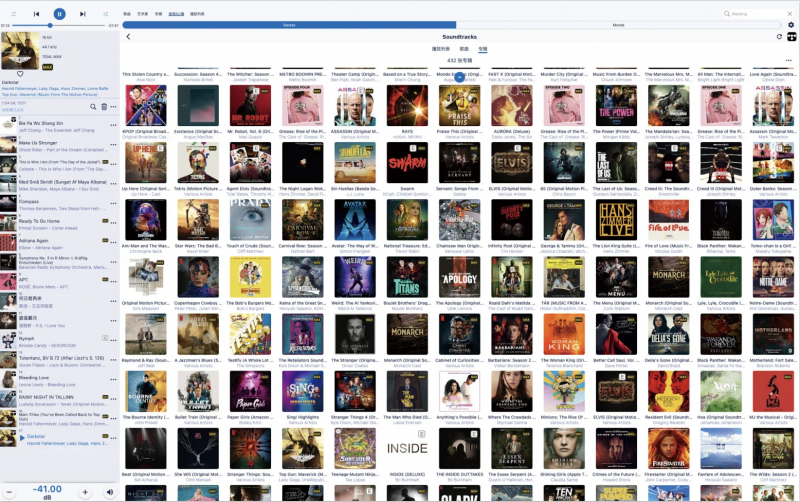Open the ELVIS (Original Motion Picture) cover with E badge

pyautogui.click(x=512, y=163)
